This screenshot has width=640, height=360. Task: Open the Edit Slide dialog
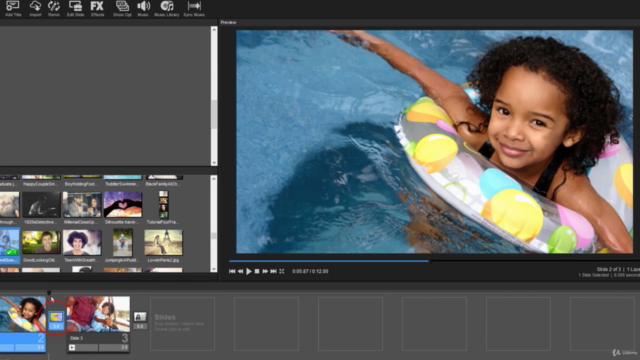(x=76, y=8)
